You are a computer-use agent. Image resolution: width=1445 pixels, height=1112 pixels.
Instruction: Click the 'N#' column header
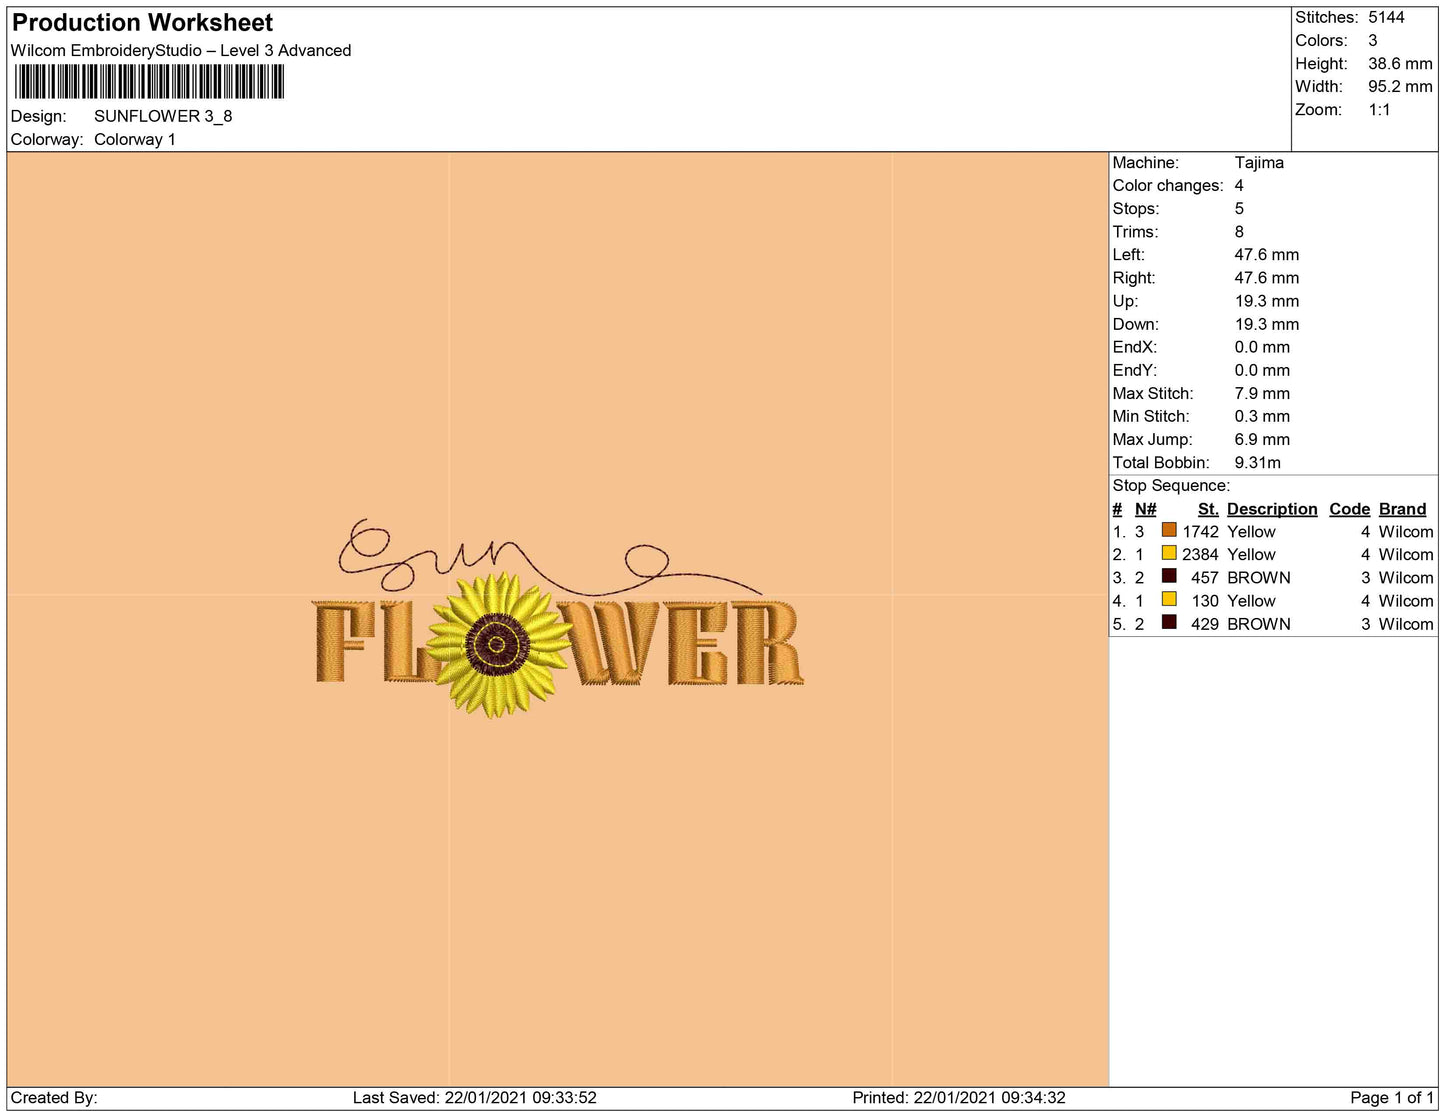tap(1145, 508)
